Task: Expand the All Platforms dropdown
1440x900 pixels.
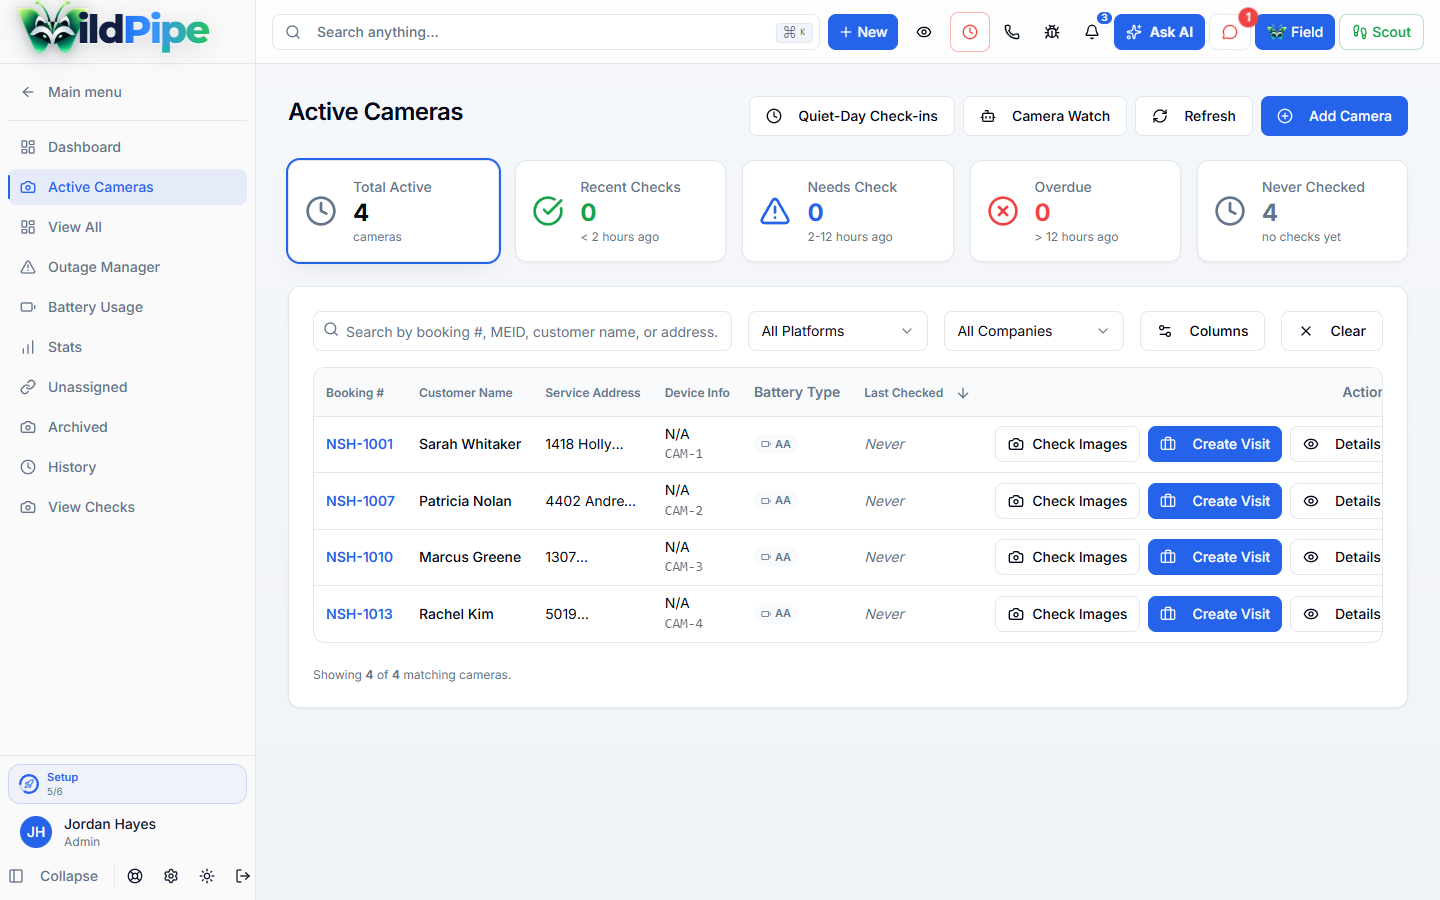Action: click(x=838, y=331)
